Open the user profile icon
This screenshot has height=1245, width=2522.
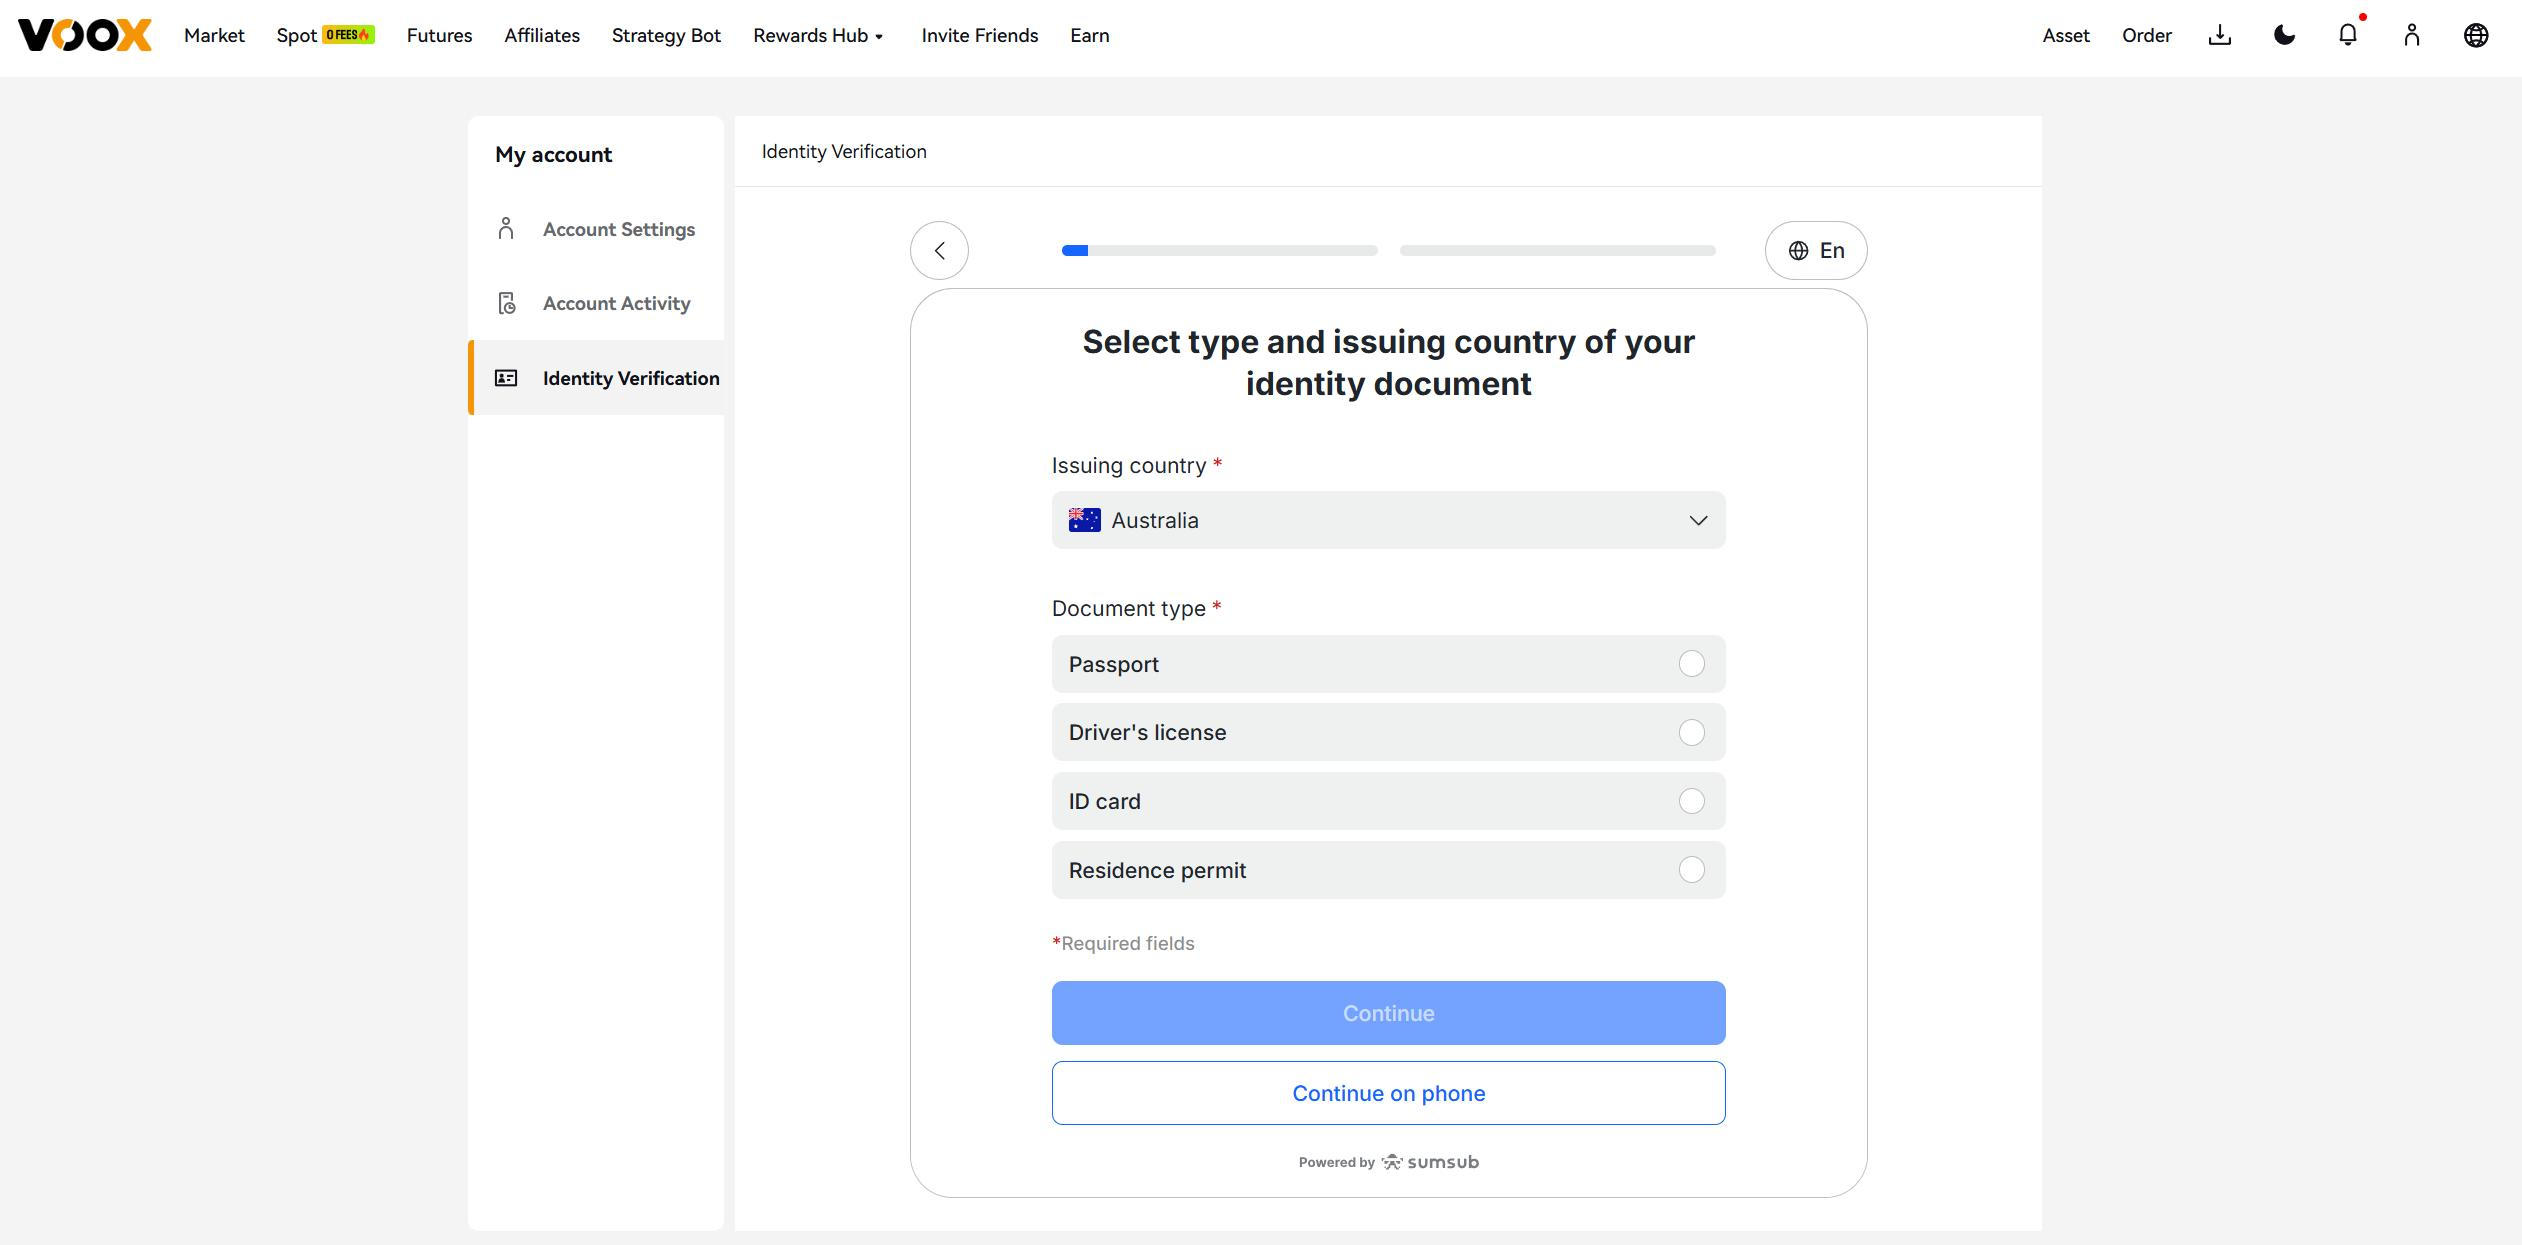point(2412,35)
